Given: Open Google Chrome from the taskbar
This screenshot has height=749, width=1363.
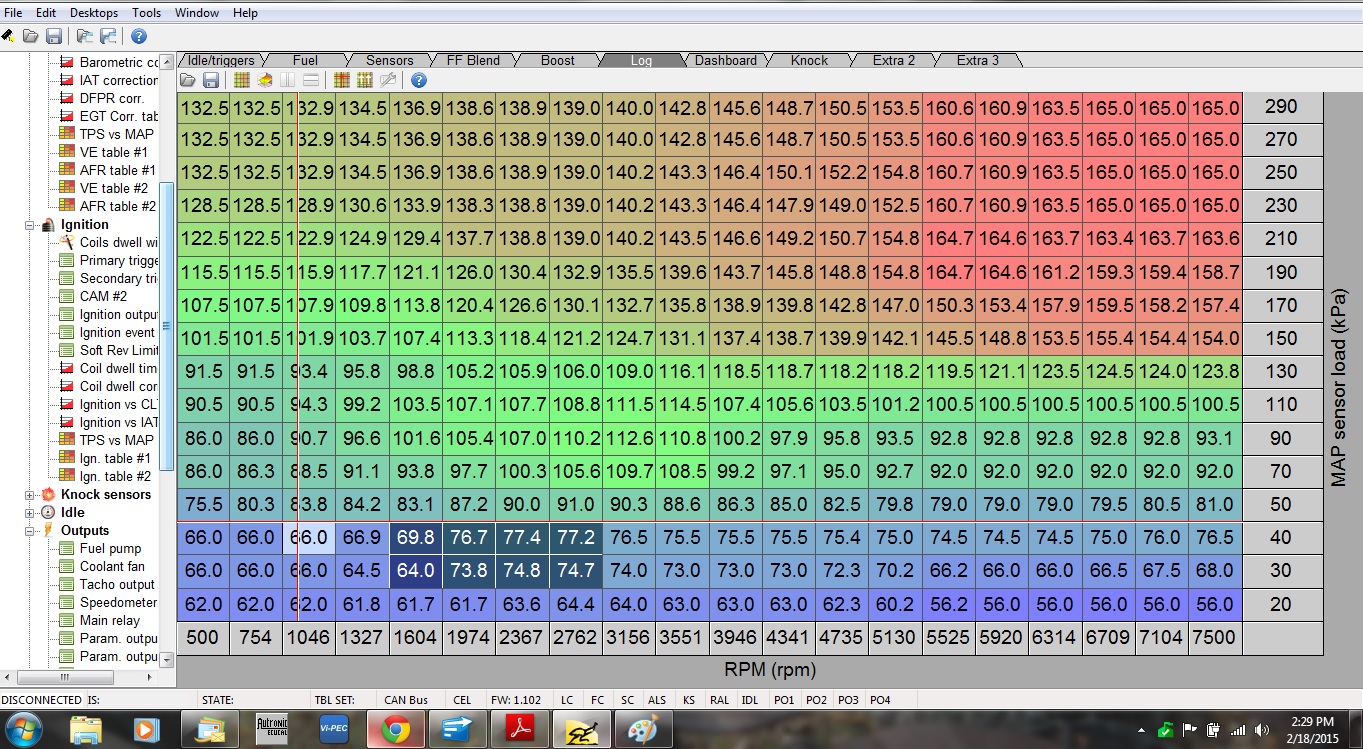Looking at the screenshot, I should click(x=396, y=730).
